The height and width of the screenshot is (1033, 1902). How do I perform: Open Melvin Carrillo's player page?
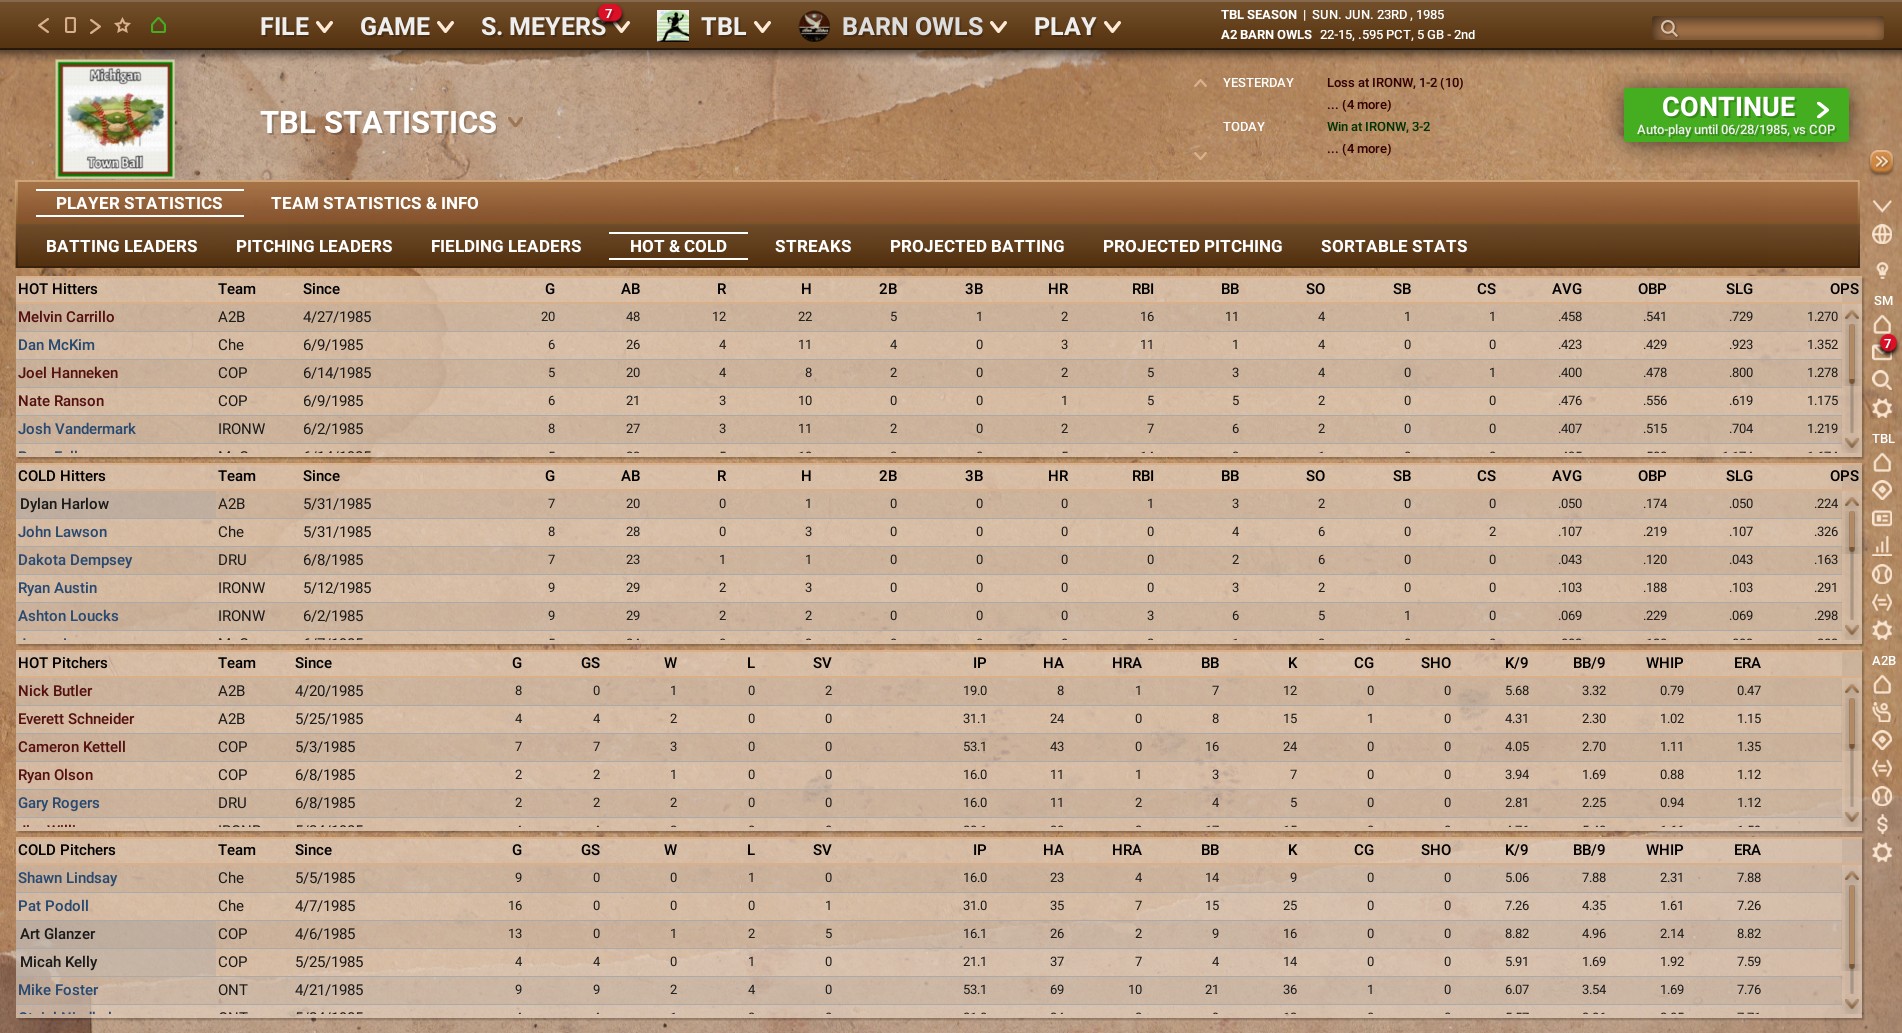66,317
